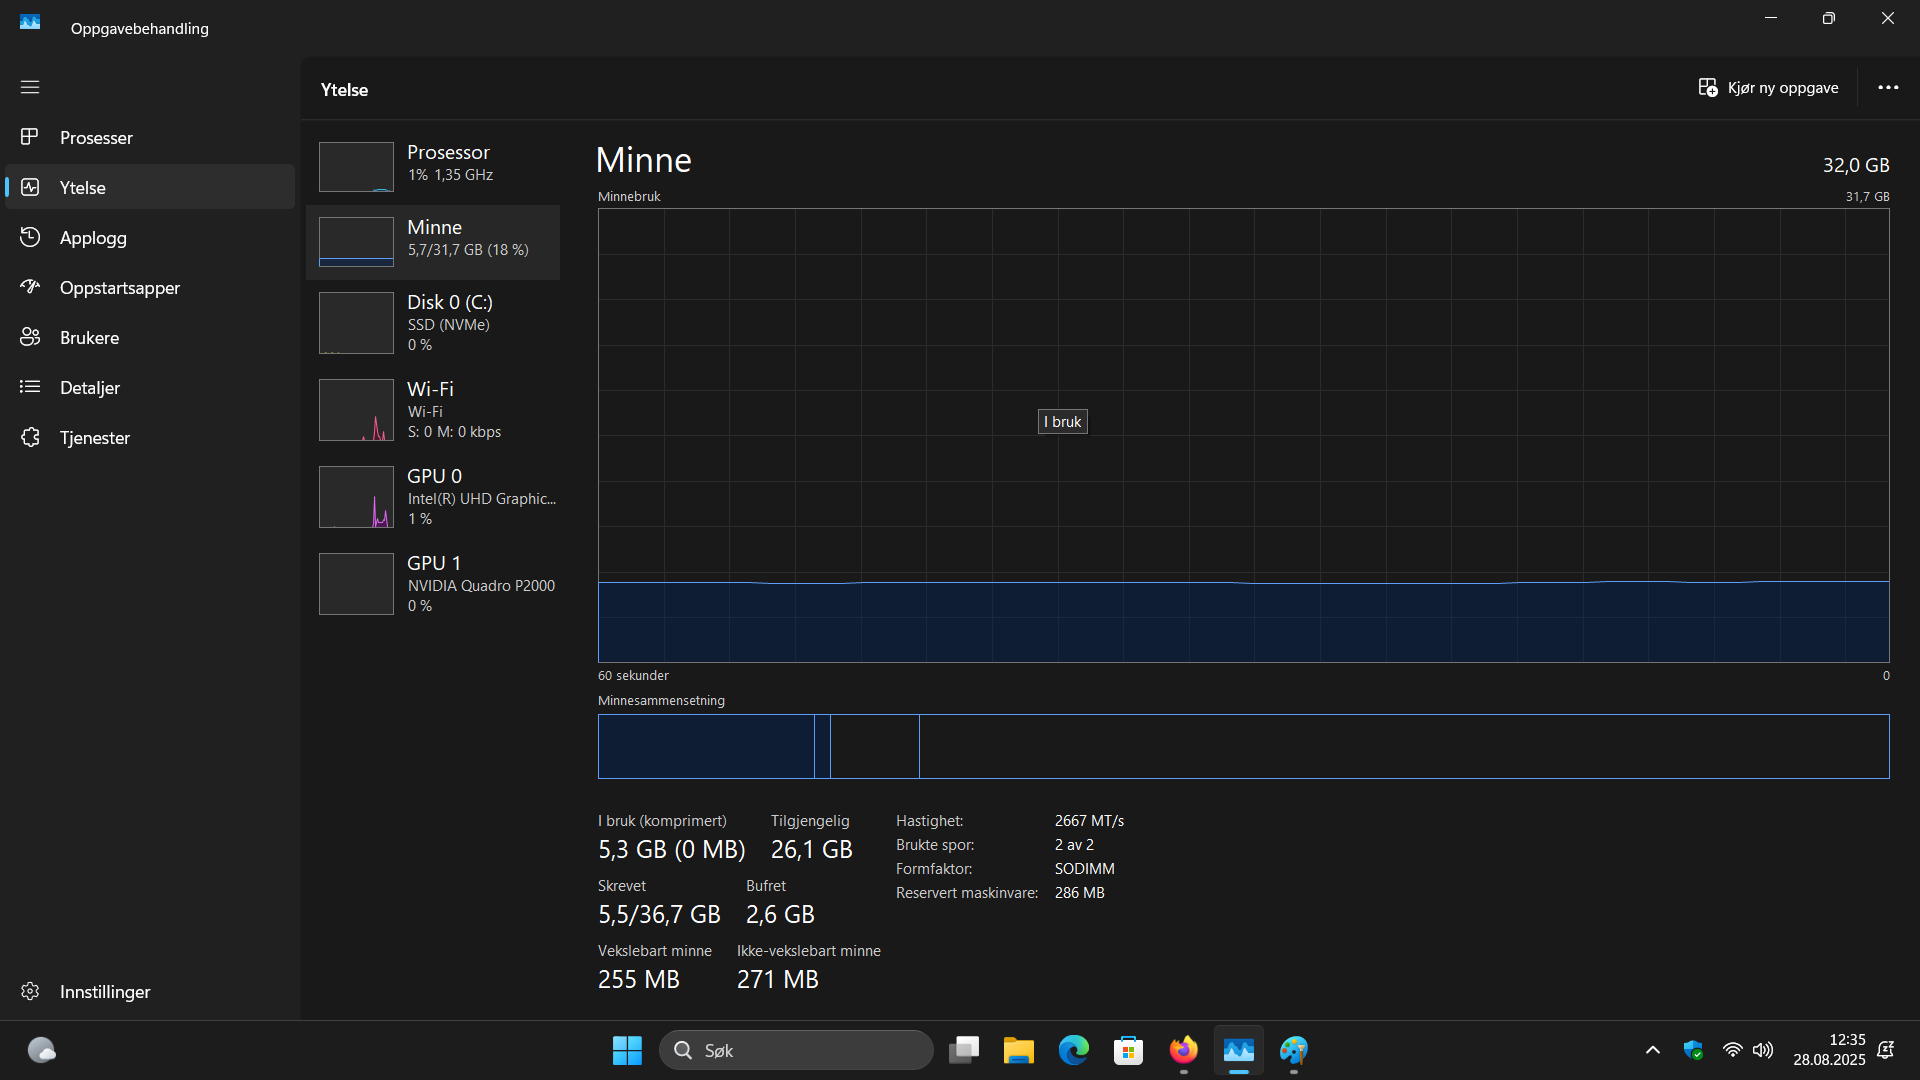Open the three-dot more options menu
The width and height of the screenshot is (1920, 1080).
[1888, 88]
